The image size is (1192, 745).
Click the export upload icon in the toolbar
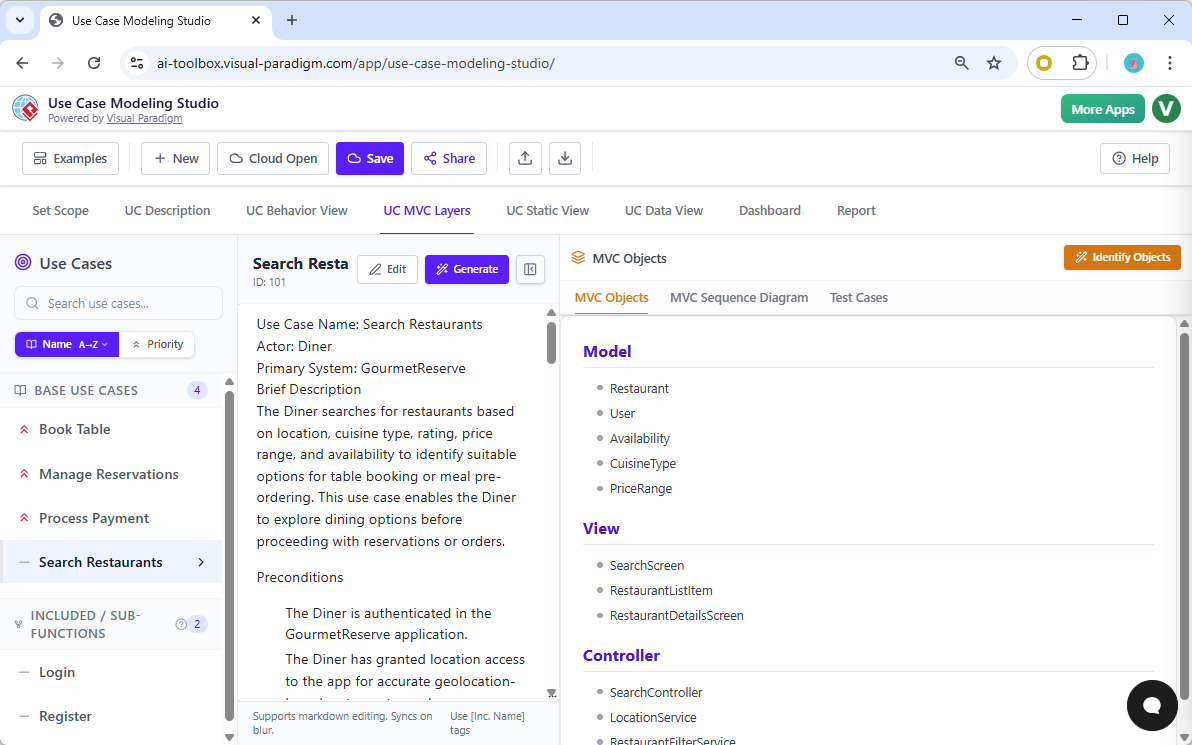[x=525, y=158]
